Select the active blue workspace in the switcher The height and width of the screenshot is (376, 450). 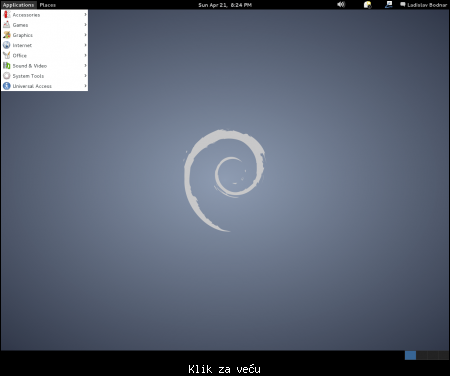pyautogui.click(x=410, y=355)
